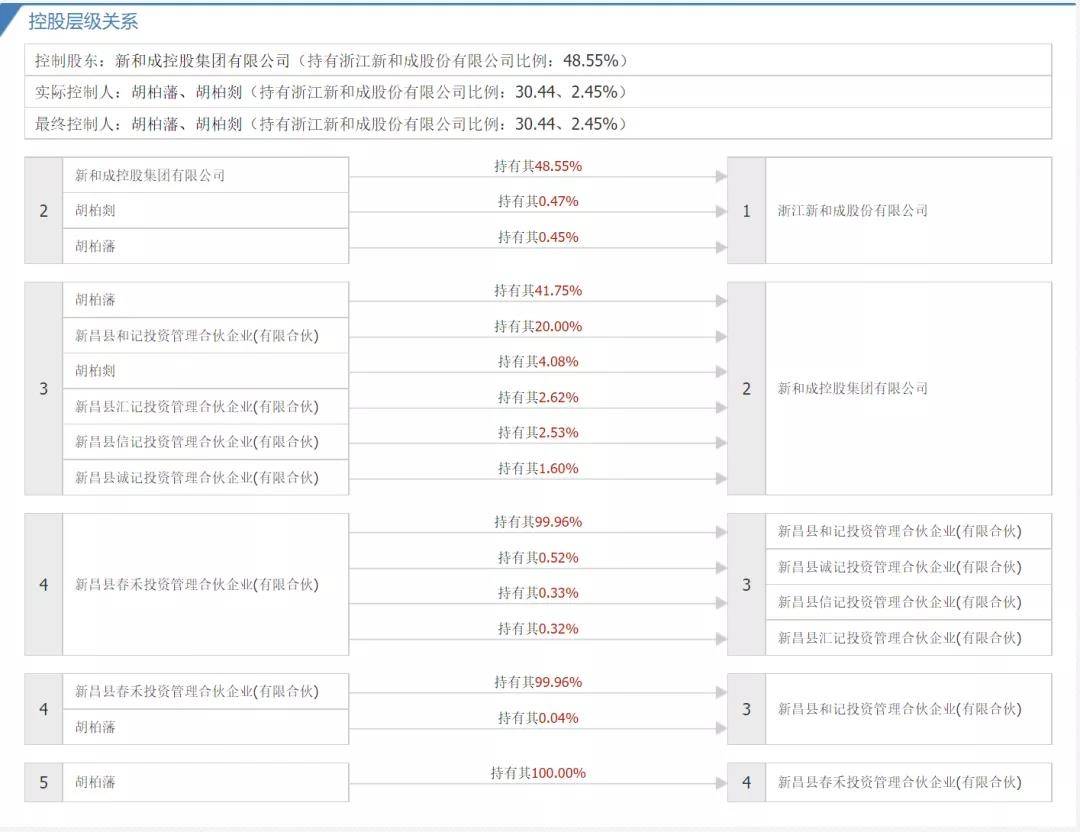Select the 浙江新和成股份有限公司 cell
1080x832 pixels.
(x=908, y=211)
